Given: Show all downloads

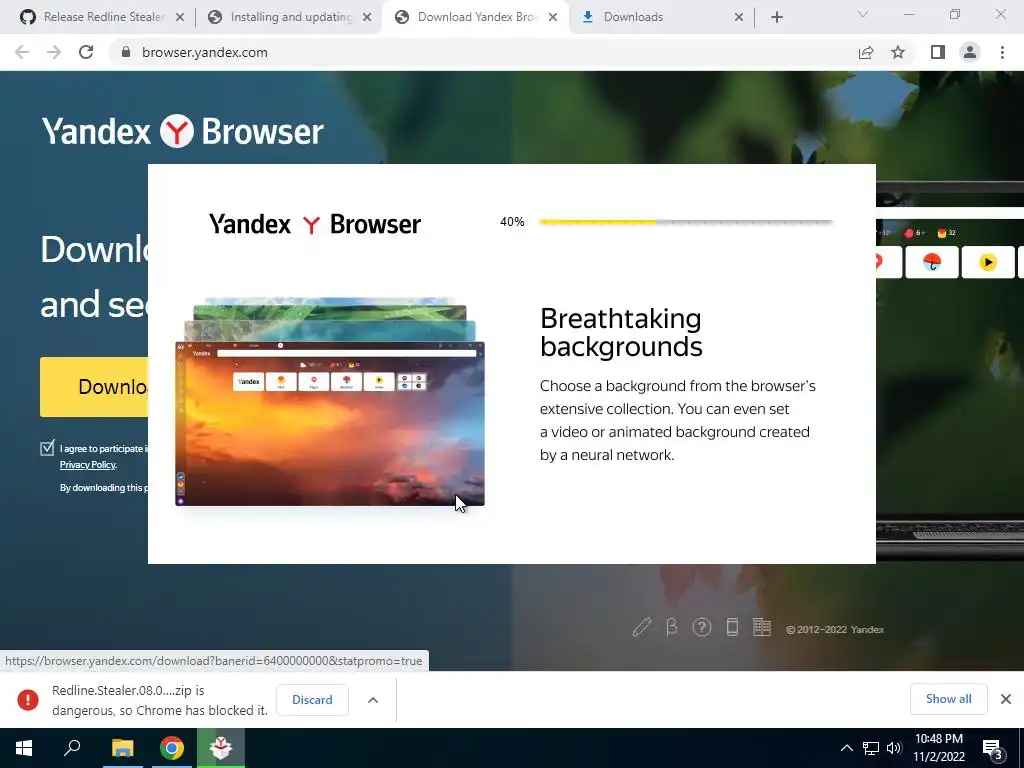Looking at the screenshot, I should click(x=948, y=699).
